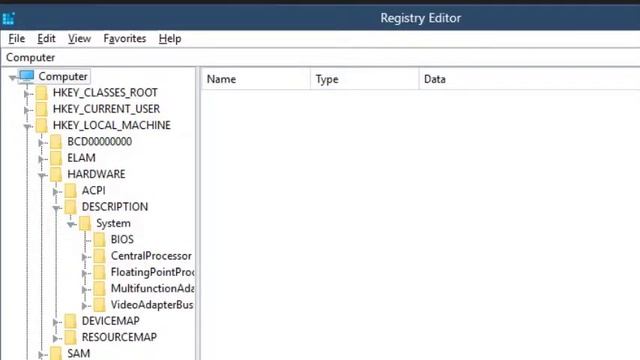Viewport: 640px width, 360px height.
Task: Click the BIOS folder icon
Action: coord(99,240)
